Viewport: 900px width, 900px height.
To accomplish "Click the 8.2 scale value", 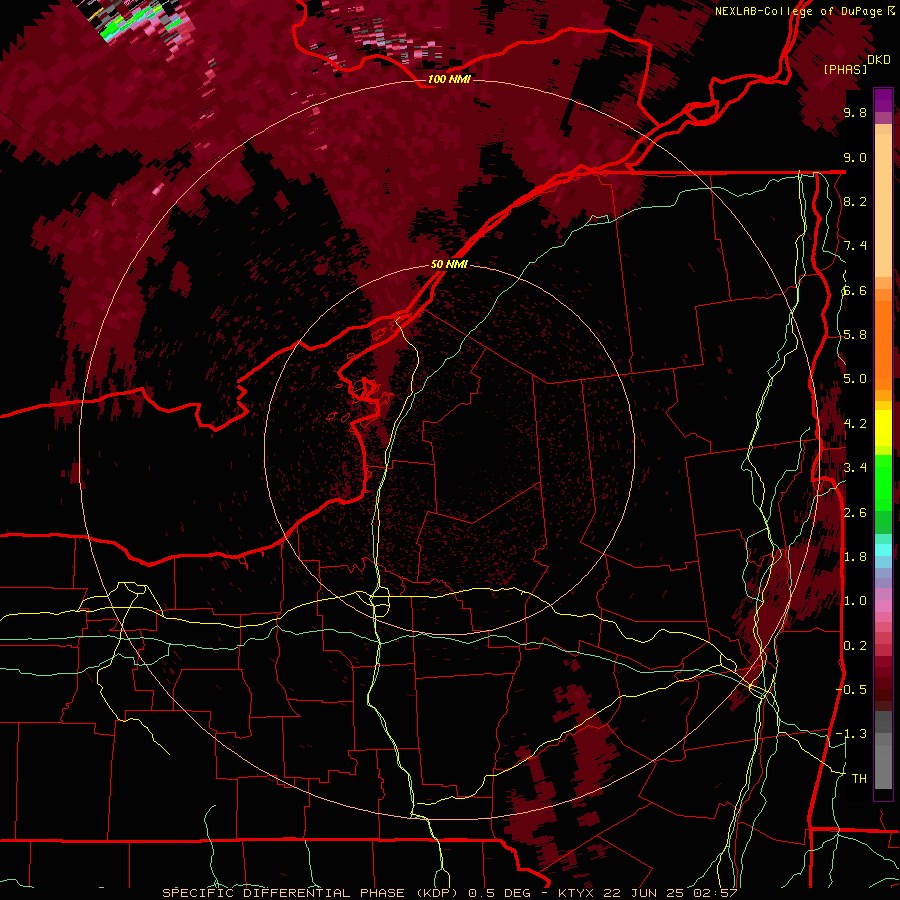I will pyautogui.click(x=855, y=201).
